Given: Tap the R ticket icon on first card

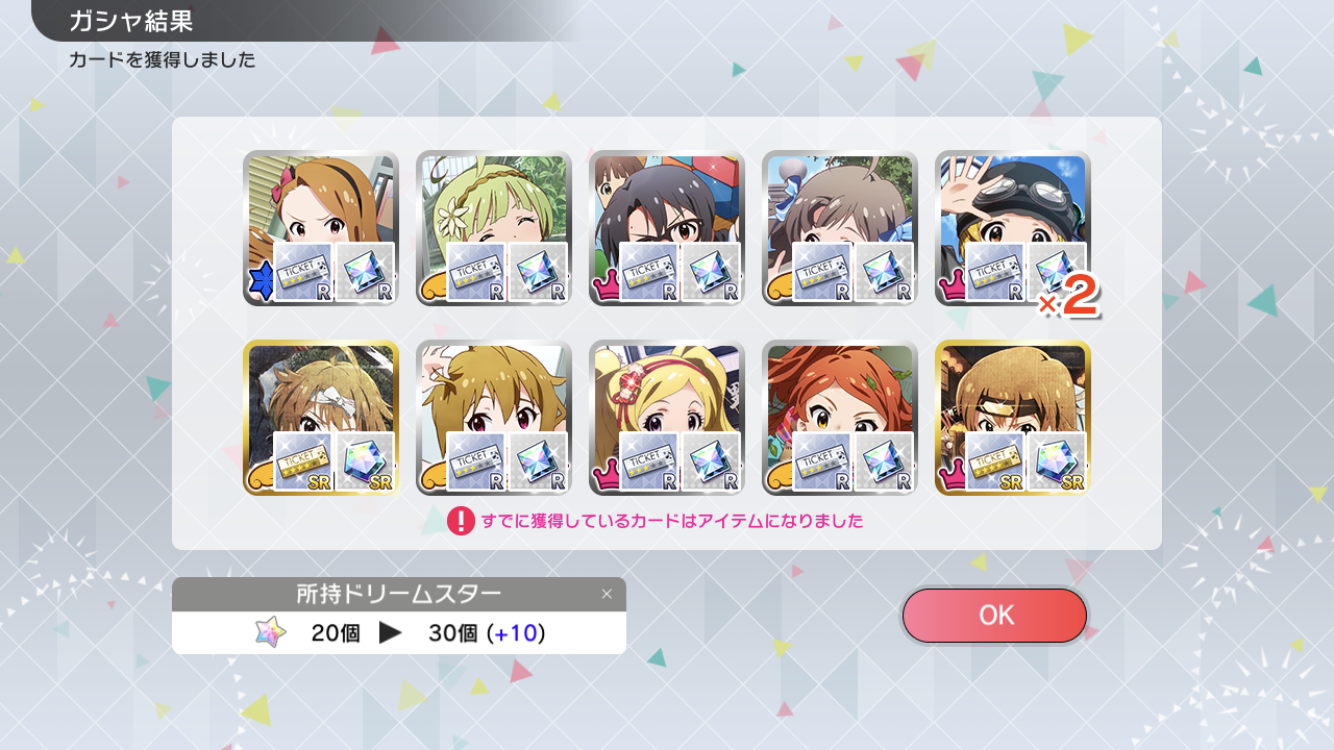Looking at the screenshot, I should pos(303,273).
